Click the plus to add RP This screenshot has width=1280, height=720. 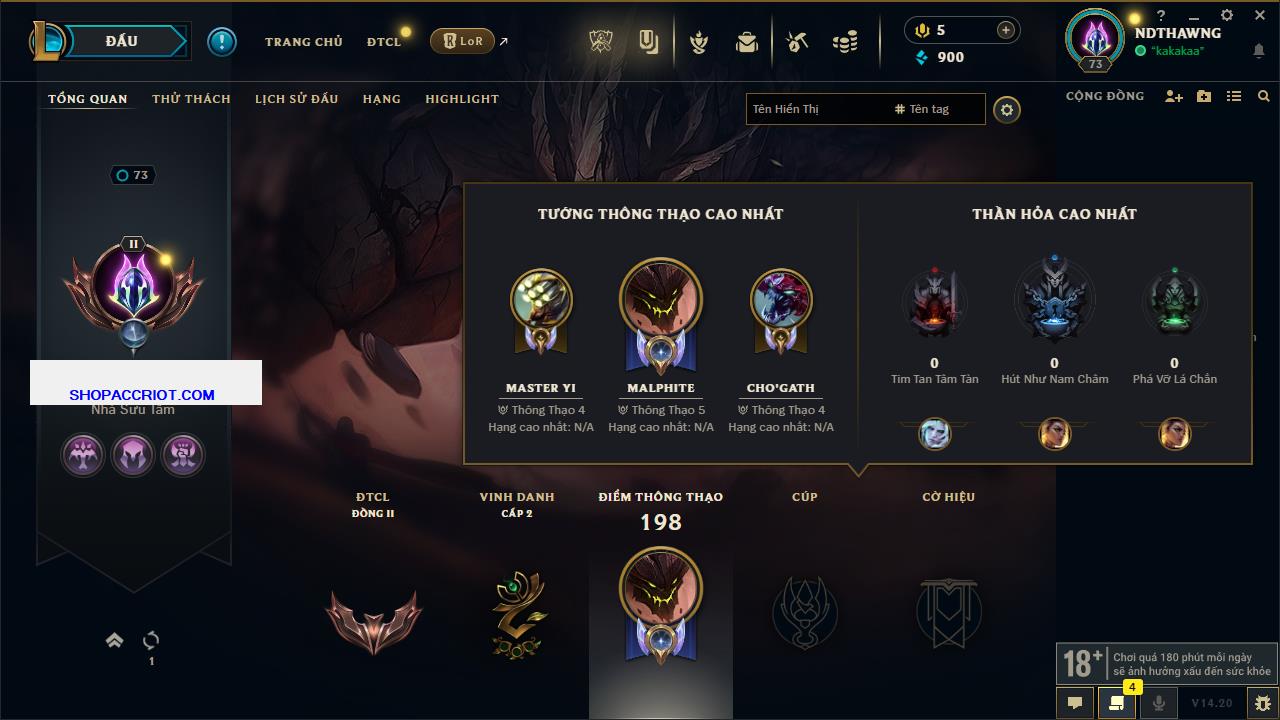[1006, 30]
